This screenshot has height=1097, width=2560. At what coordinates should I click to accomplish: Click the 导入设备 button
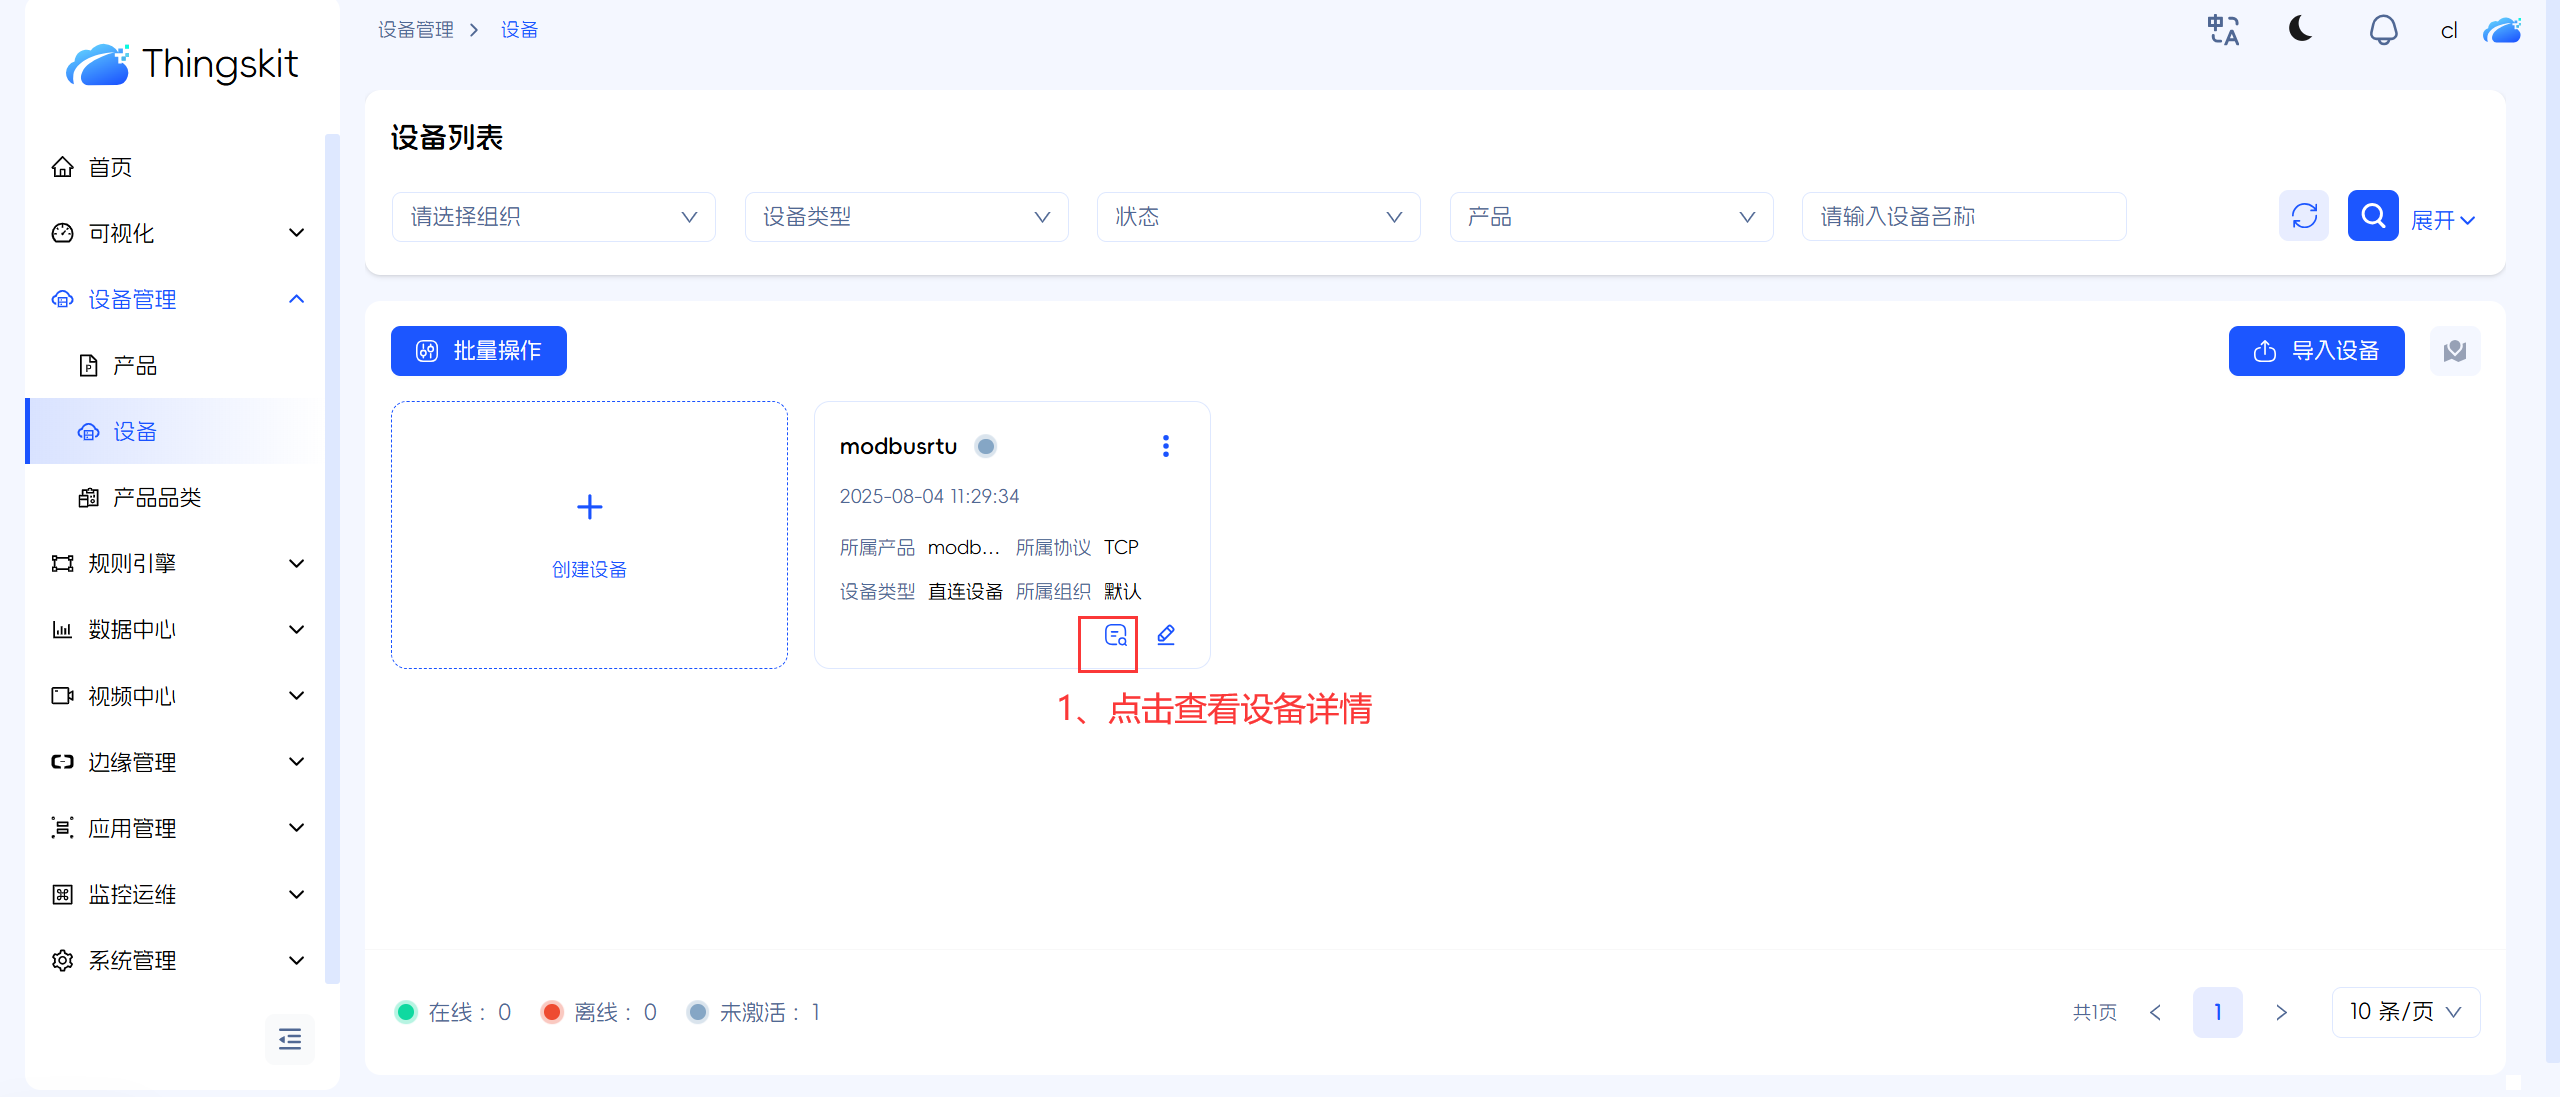(x=2316, y=351)
